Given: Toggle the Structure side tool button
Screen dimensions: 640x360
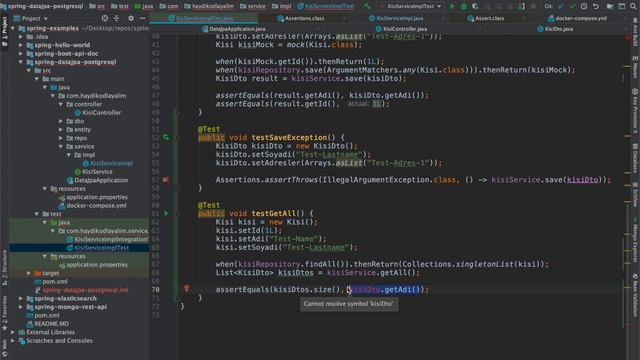Looking at the screenshot, I should [4, 267].
